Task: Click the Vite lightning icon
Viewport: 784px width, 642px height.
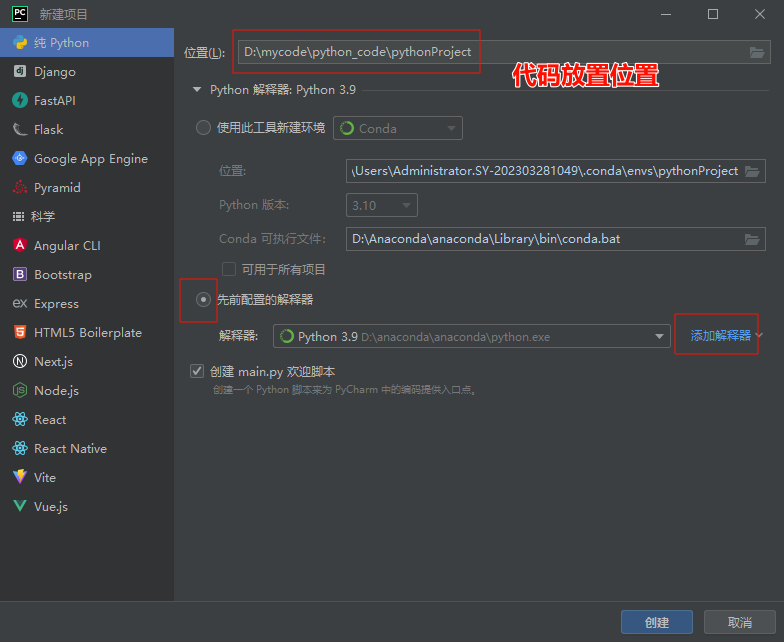Action: point(20,476)
